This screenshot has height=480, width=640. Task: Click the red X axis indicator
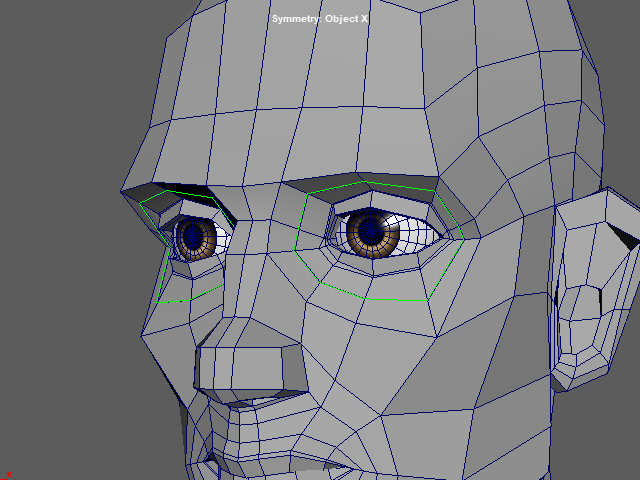(x=8, y=473)
